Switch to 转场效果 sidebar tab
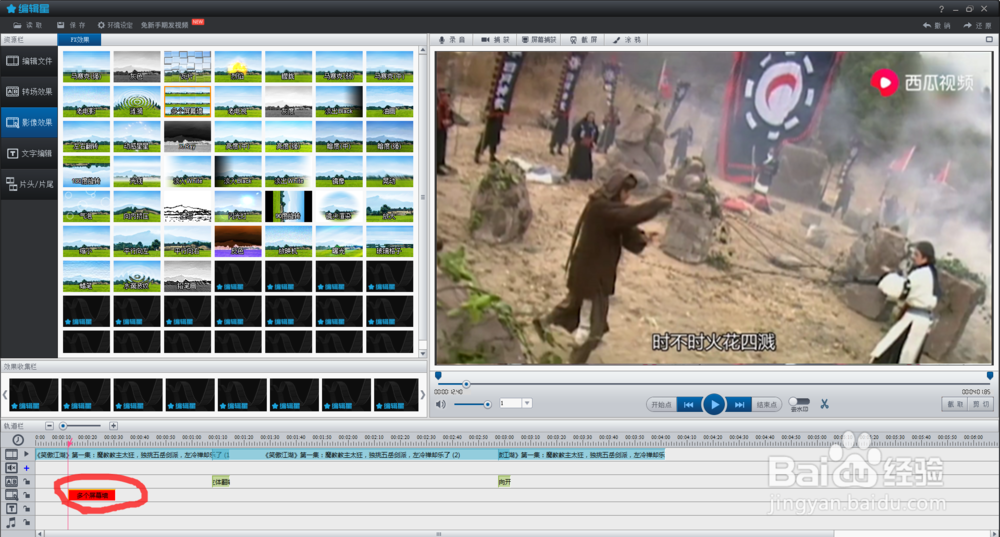The height and width of the screenshot is (537, 1000). (x=29, y=92)
